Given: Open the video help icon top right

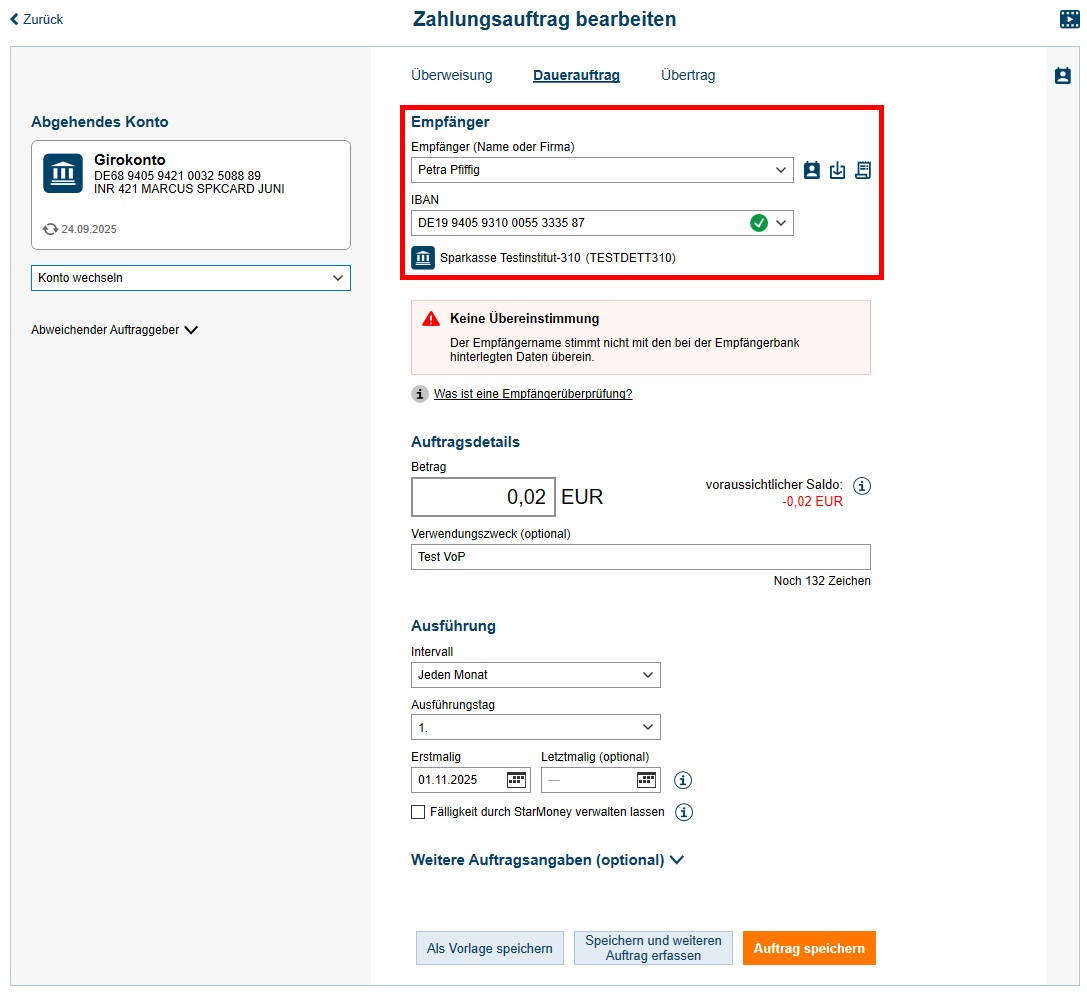Looking at the screenshot, I should tap(1069, 19).
